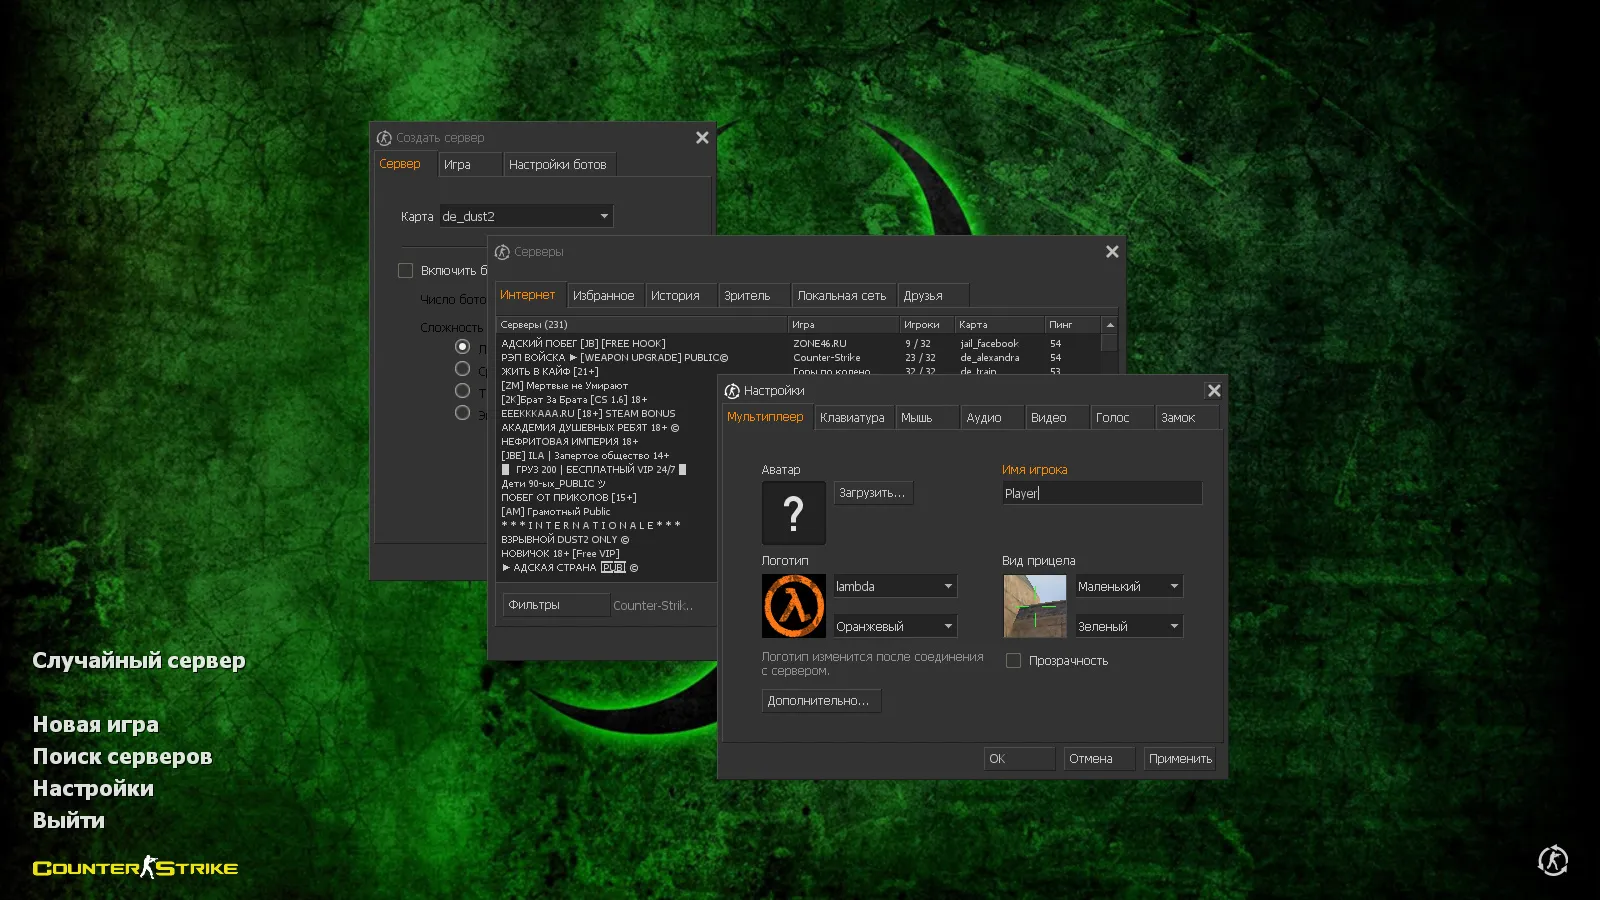The height and width of the screenshot is (900, 1600).
Task: Click the Counter-Strike logo at bottom left
Action: (135, 867)
